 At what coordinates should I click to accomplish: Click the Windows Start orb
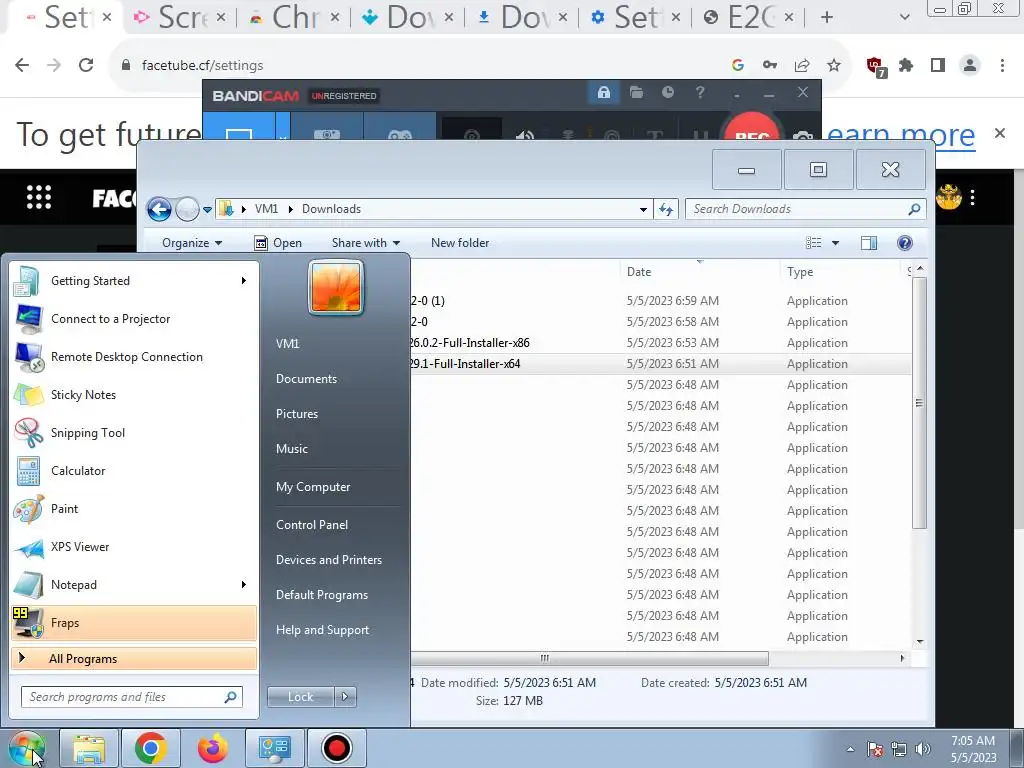tap(27, 748)
